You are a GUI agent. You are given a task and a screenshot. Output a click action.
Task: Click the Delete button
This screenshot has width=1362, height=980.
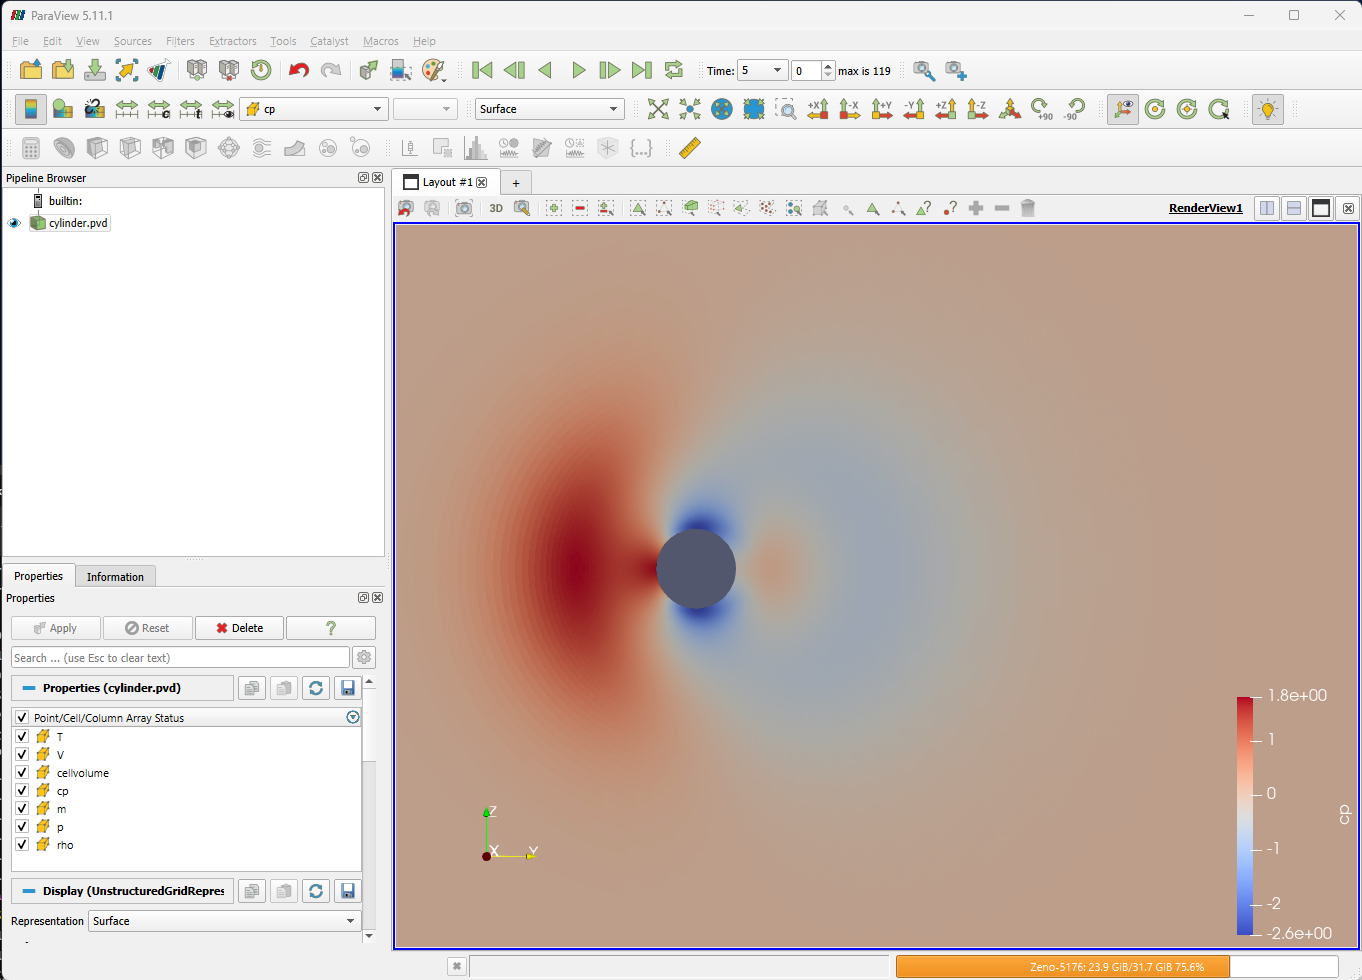pyautogui.click(x=239, y=628)
